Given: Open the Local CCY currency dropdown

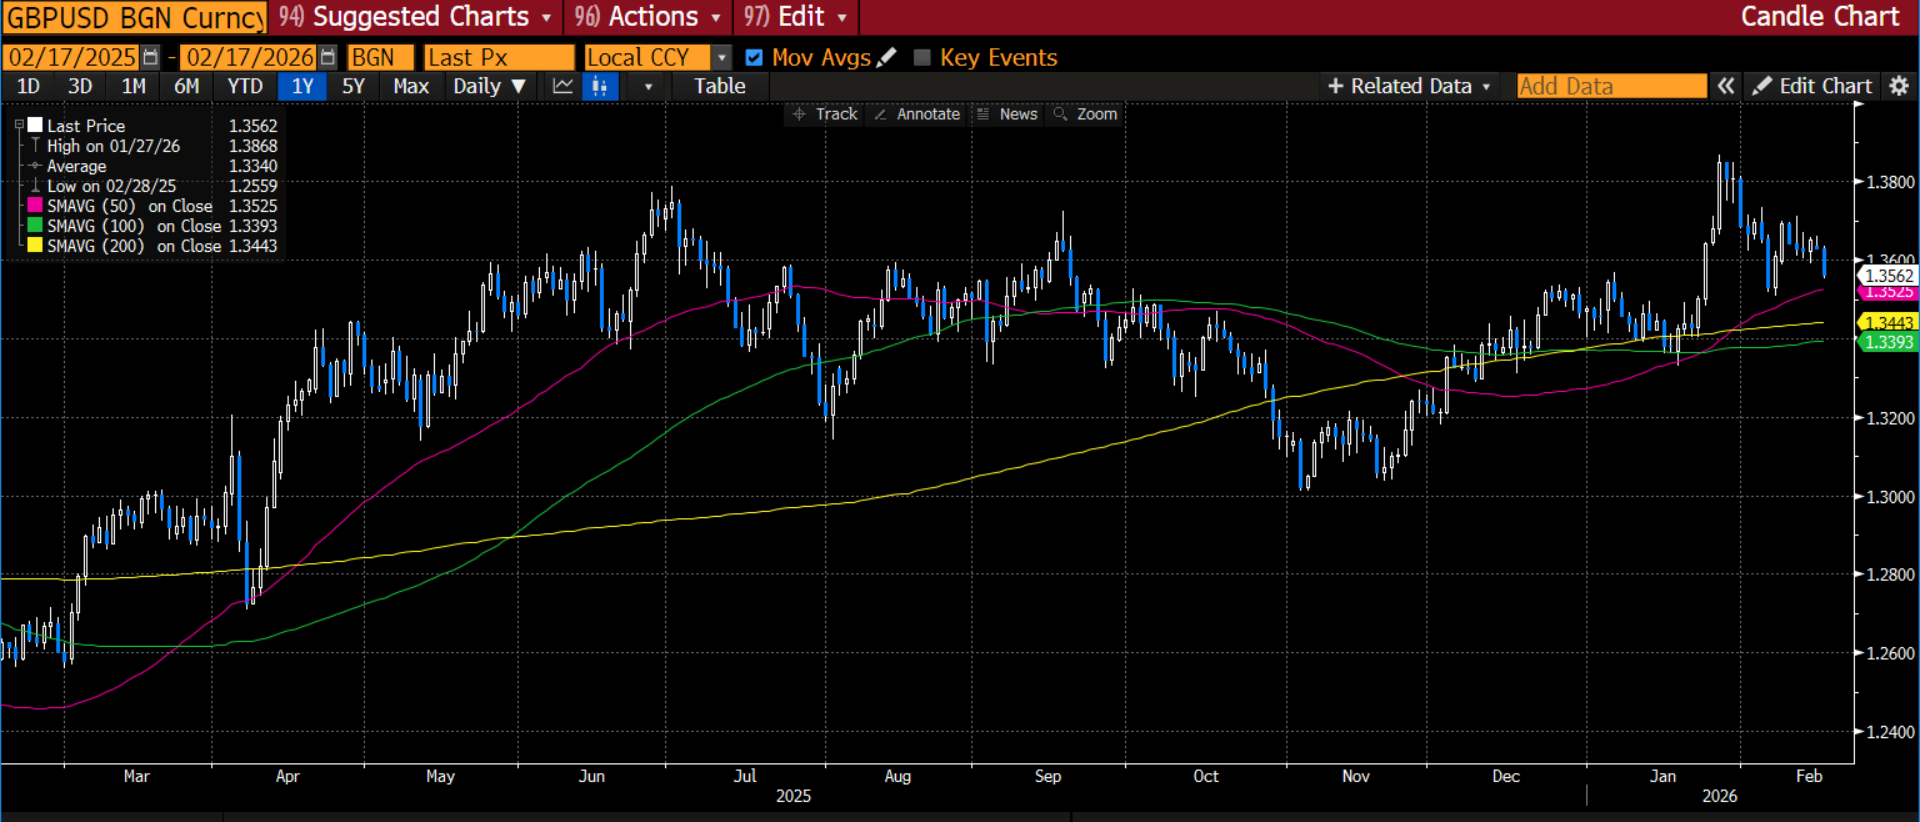Looking at the screenshot, I should 722,58.
